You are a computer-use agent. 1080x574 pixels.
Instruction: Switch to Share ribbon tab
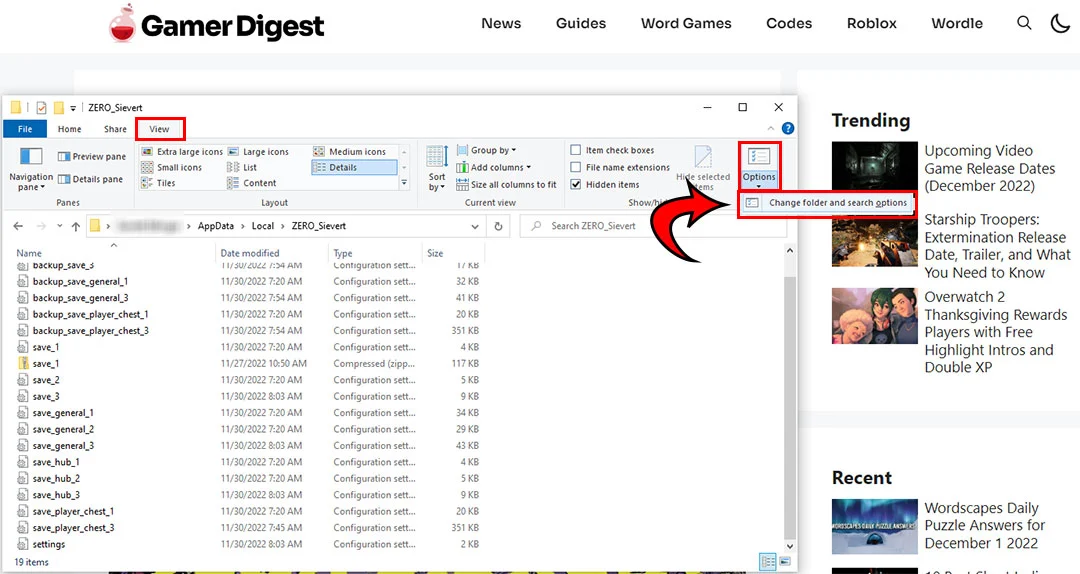[x=115, y=129]
